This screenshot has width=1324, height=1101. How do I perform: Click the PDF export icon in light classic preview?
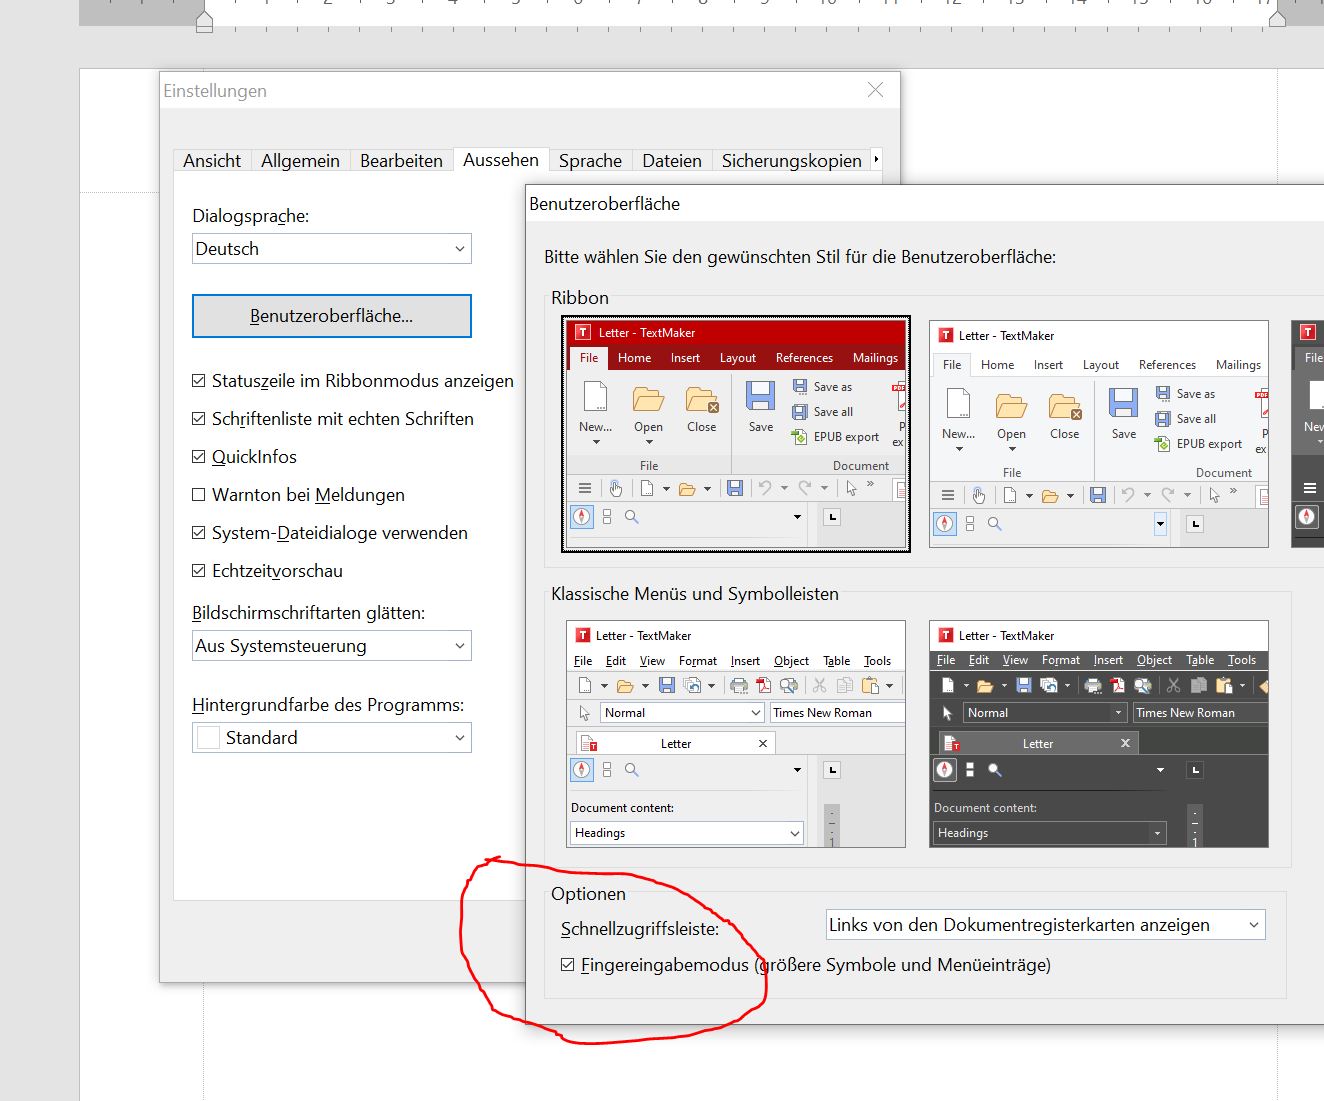tap(764, 685)
